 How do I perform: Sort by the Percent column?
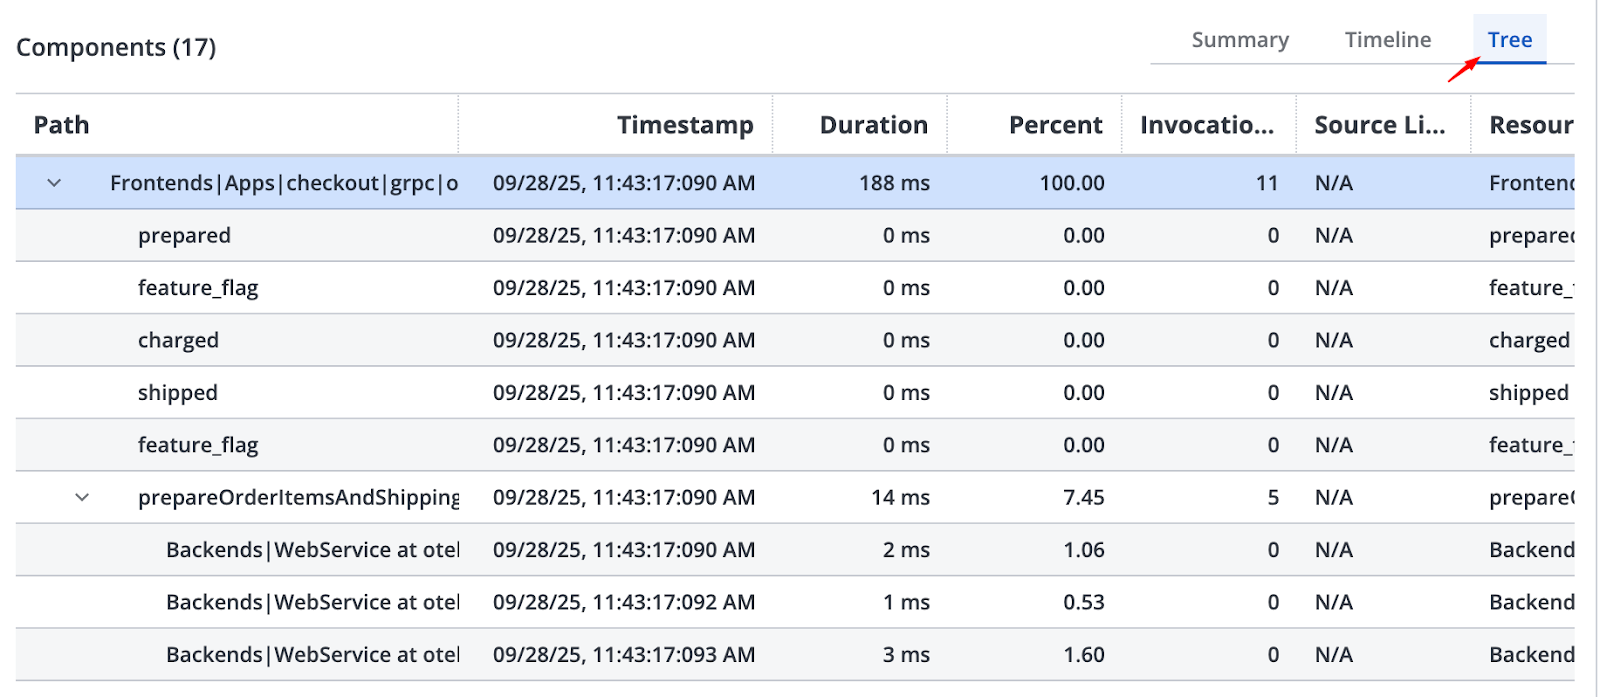tap(1055, 125)
